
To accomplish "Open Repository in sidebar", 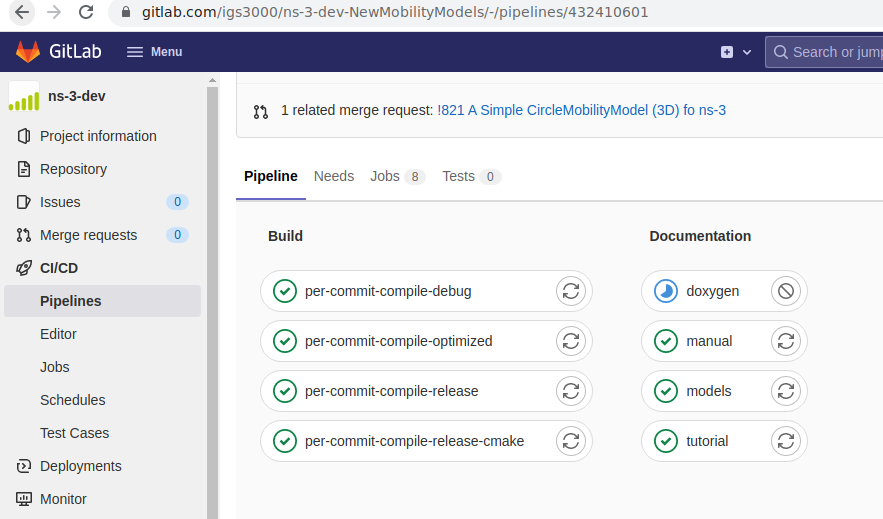I will [x=73, y=169].
